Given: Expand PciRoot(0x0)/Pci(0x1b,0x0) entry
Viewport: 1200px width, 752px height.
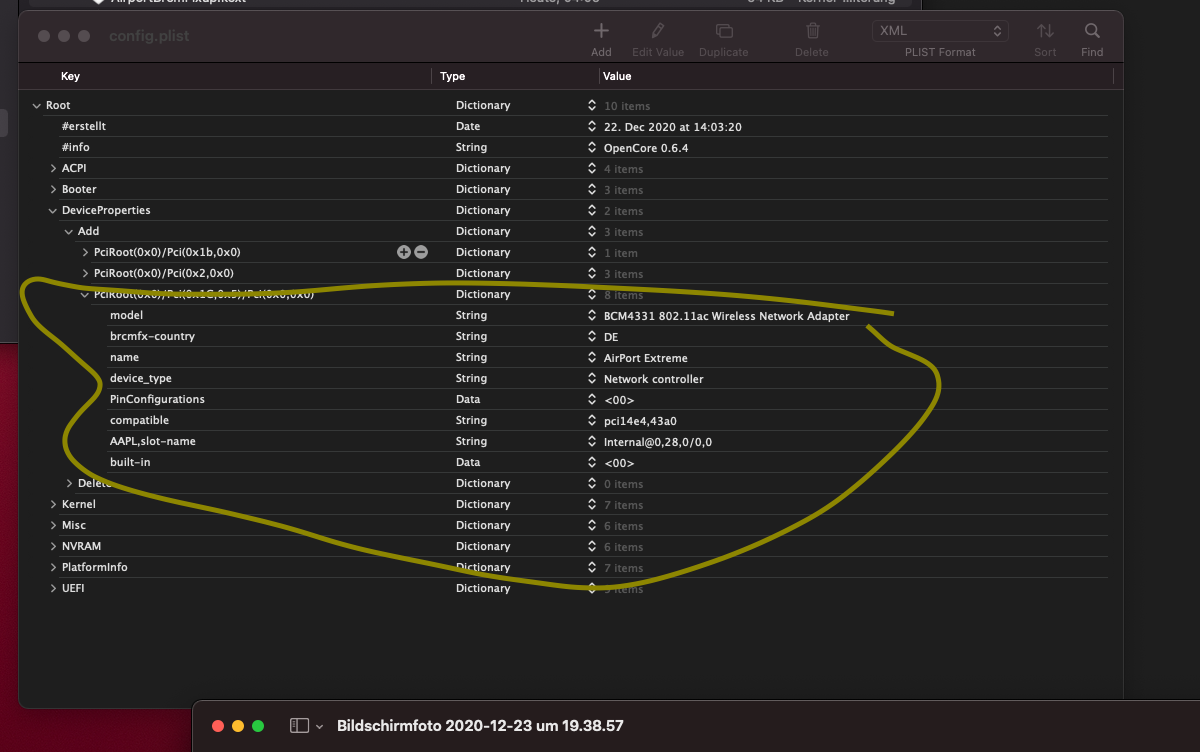Looking at the screenshot, I should [x=85, y=252].
